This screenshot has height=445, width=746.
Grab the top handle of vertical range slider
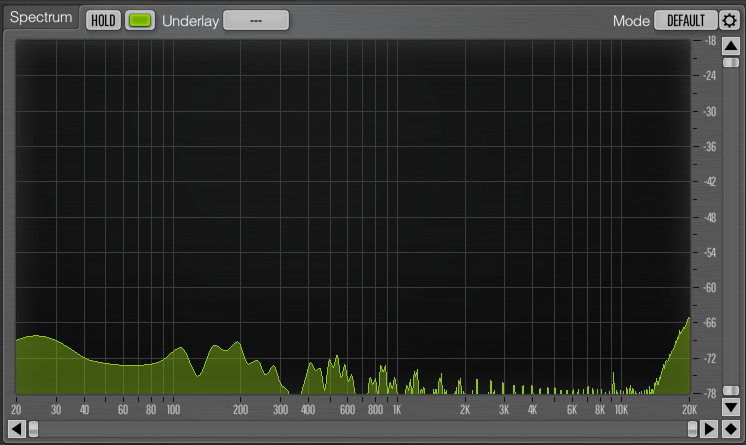(731, 62)
